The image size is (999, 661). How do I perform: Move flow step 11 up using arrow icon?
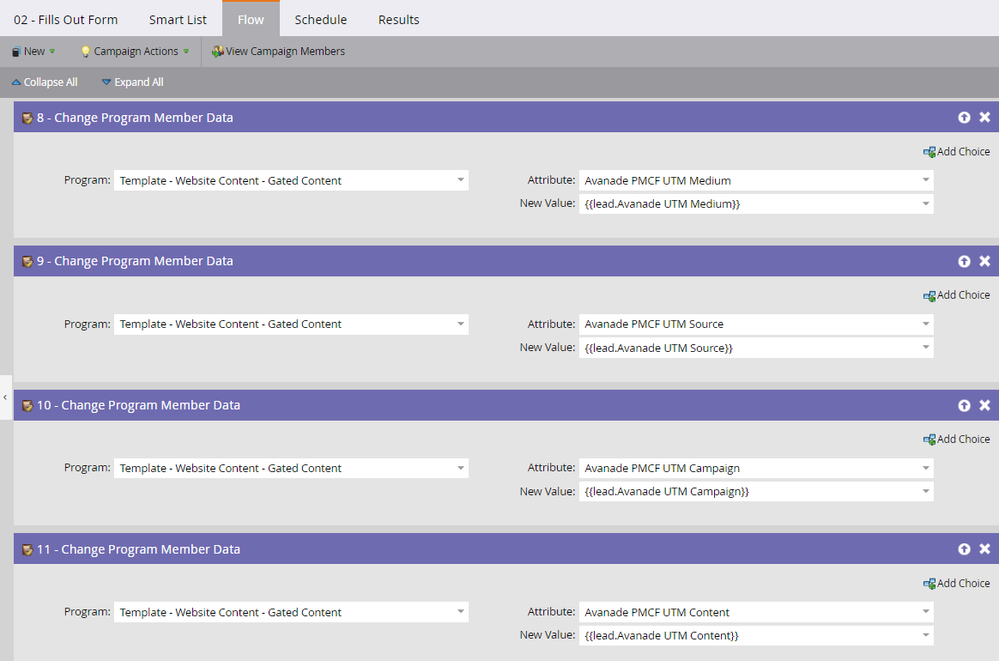tap(964, 549)
